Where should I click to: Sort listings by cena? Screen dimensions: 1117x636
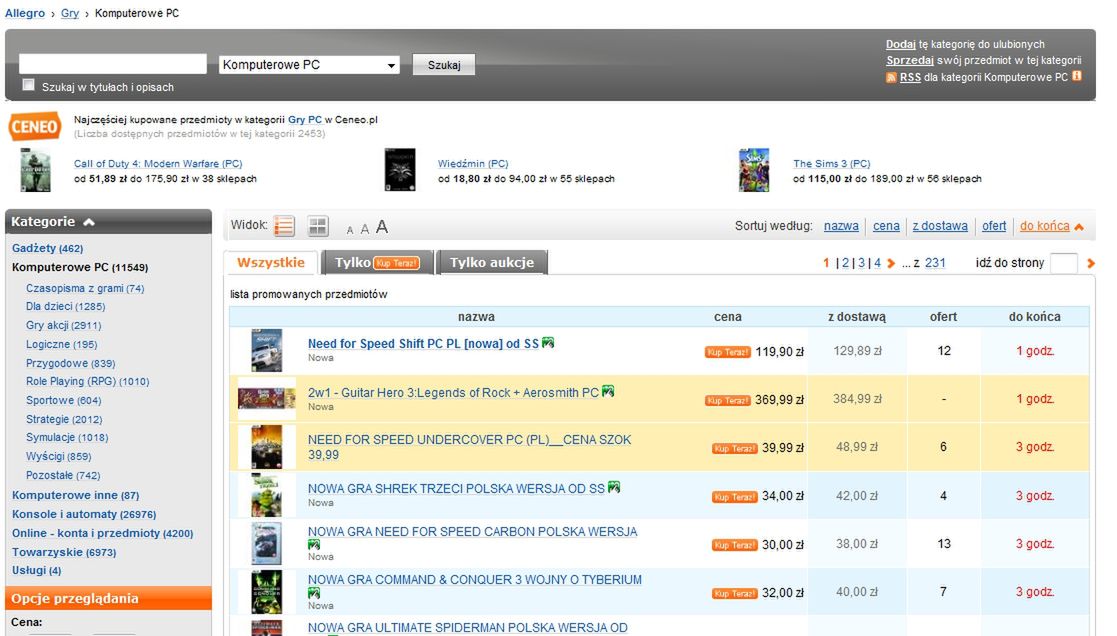point(886,226)
